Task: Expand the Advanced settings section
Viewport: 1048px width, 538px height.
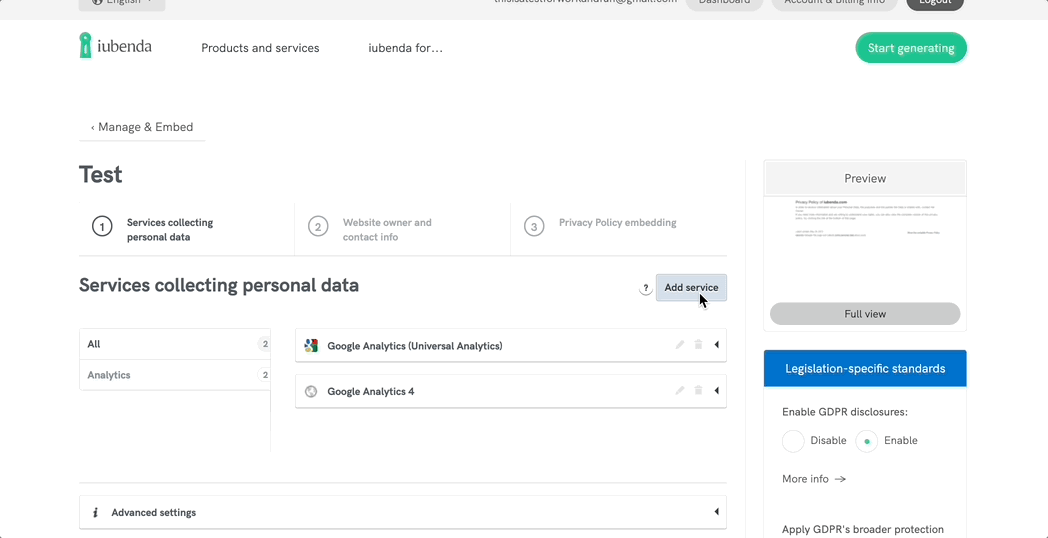Action: click(x=716, y=512)
